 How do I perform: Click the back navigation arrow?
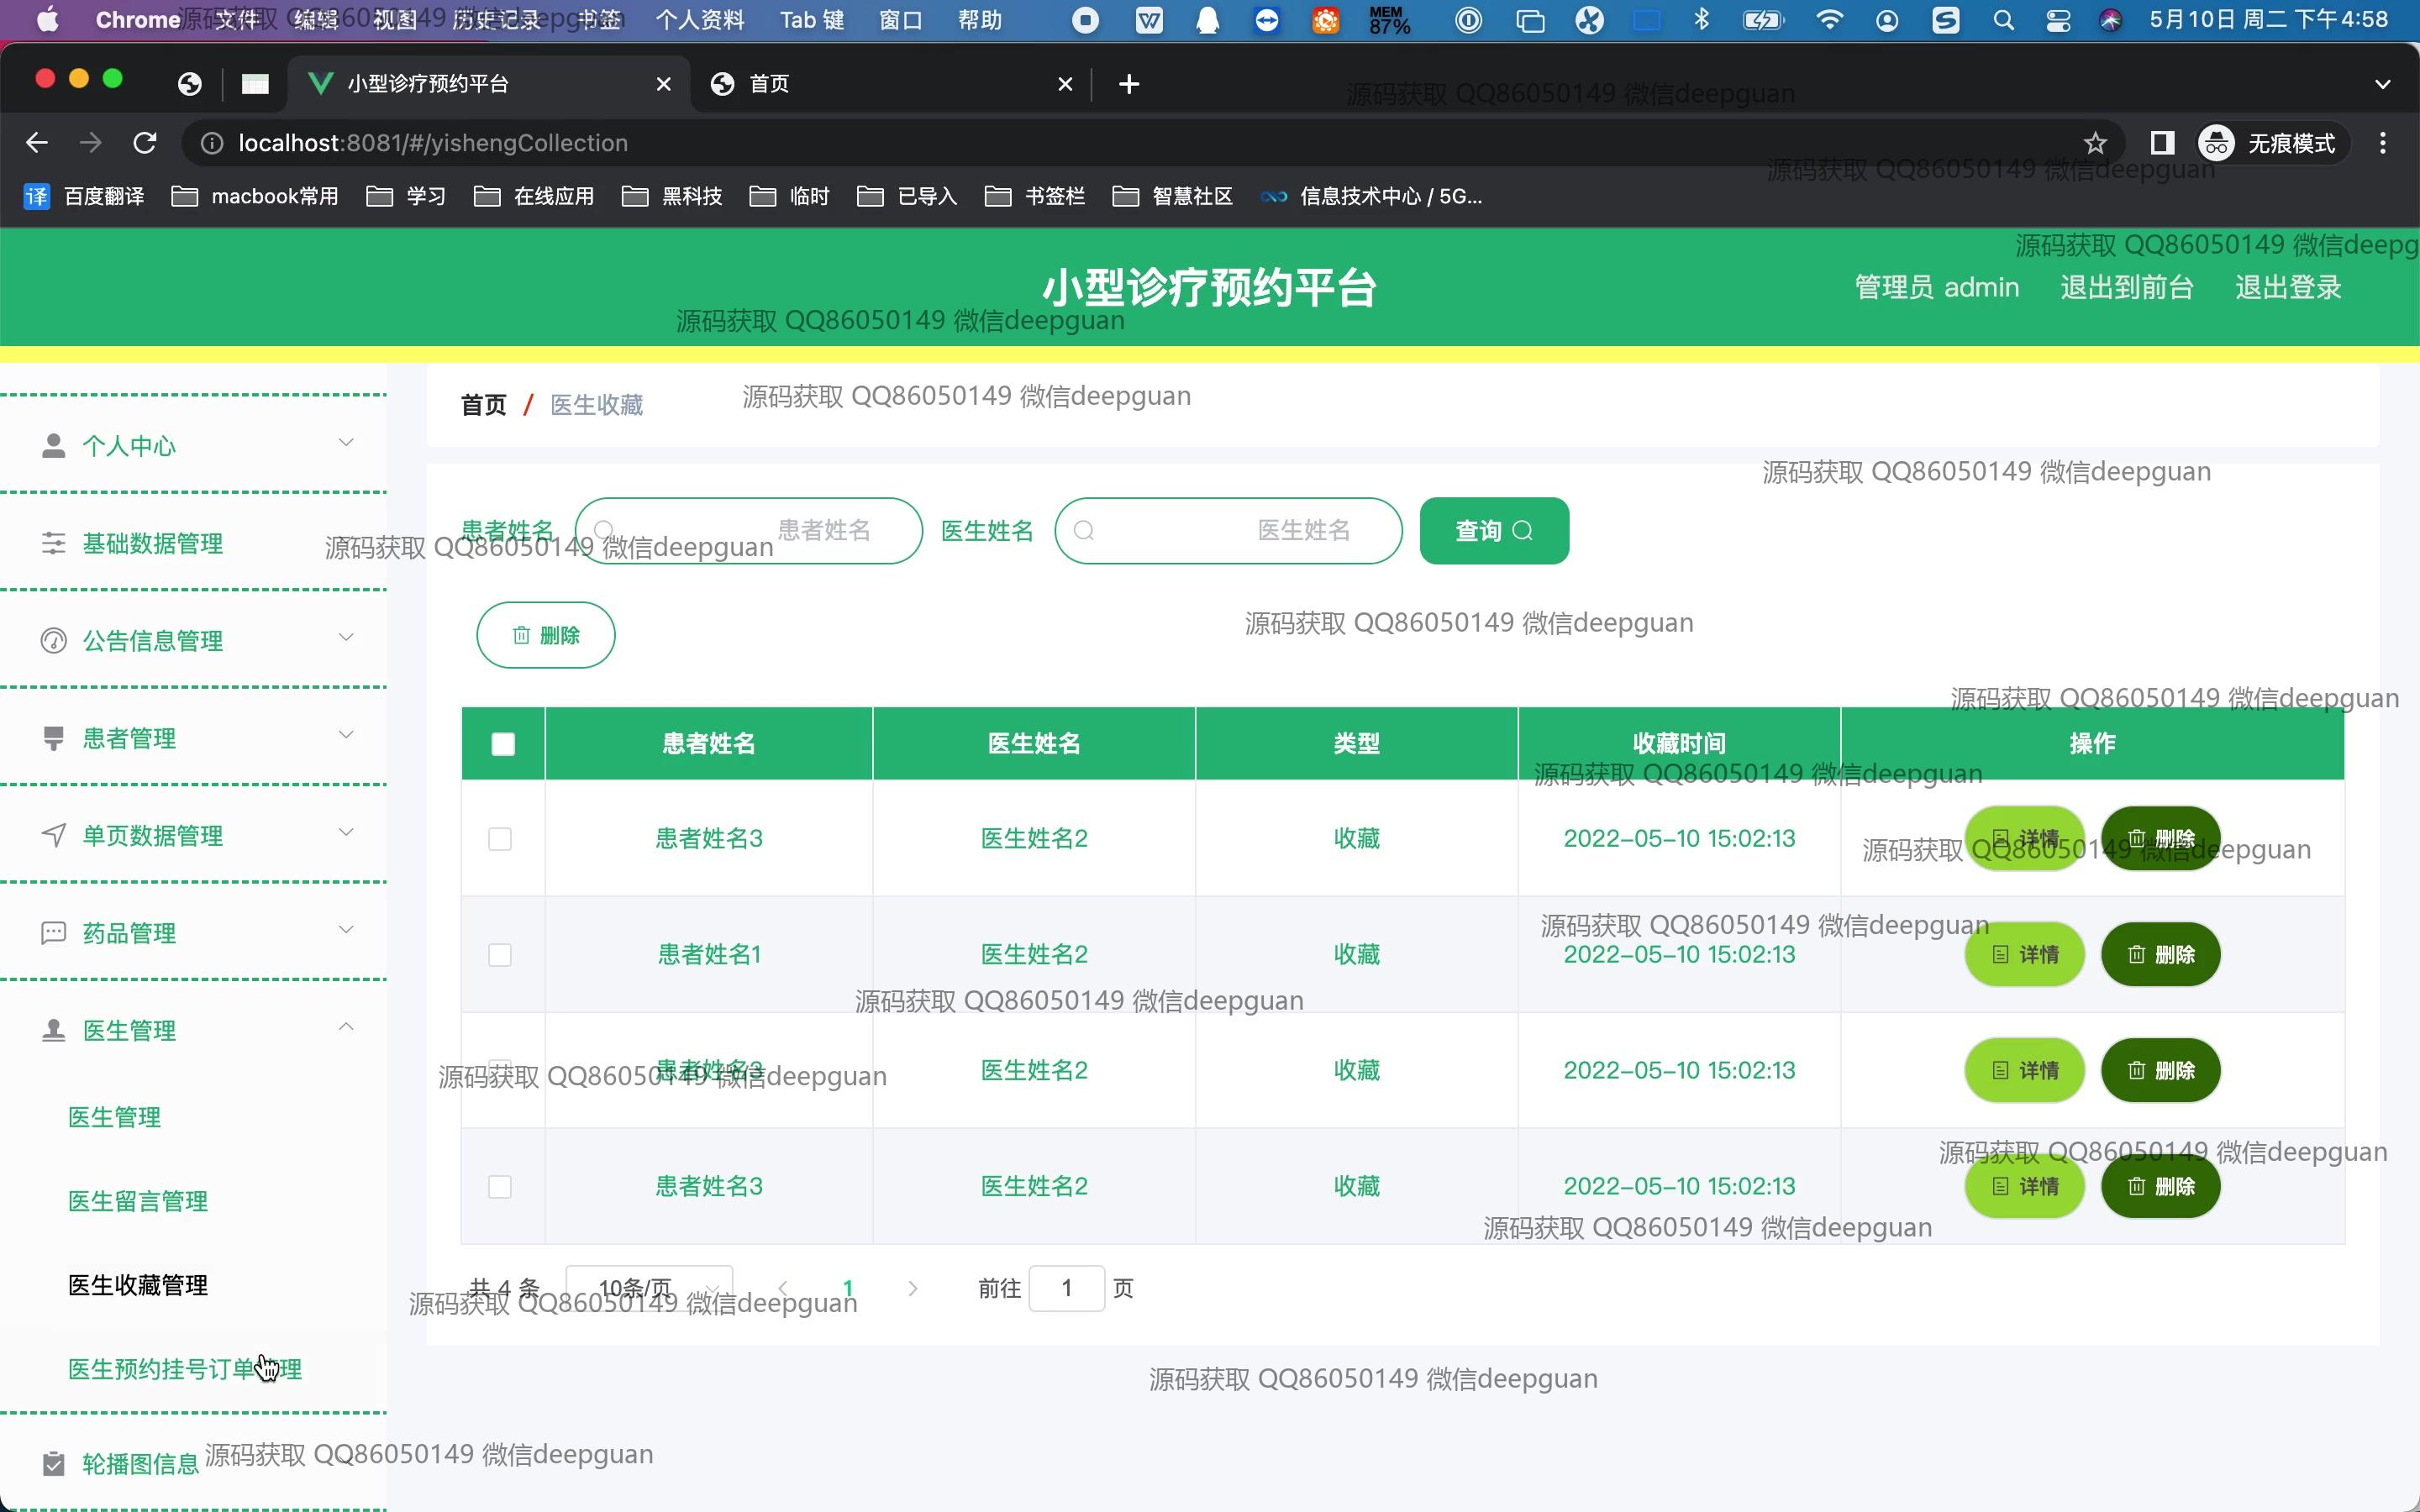pos(37,143)
